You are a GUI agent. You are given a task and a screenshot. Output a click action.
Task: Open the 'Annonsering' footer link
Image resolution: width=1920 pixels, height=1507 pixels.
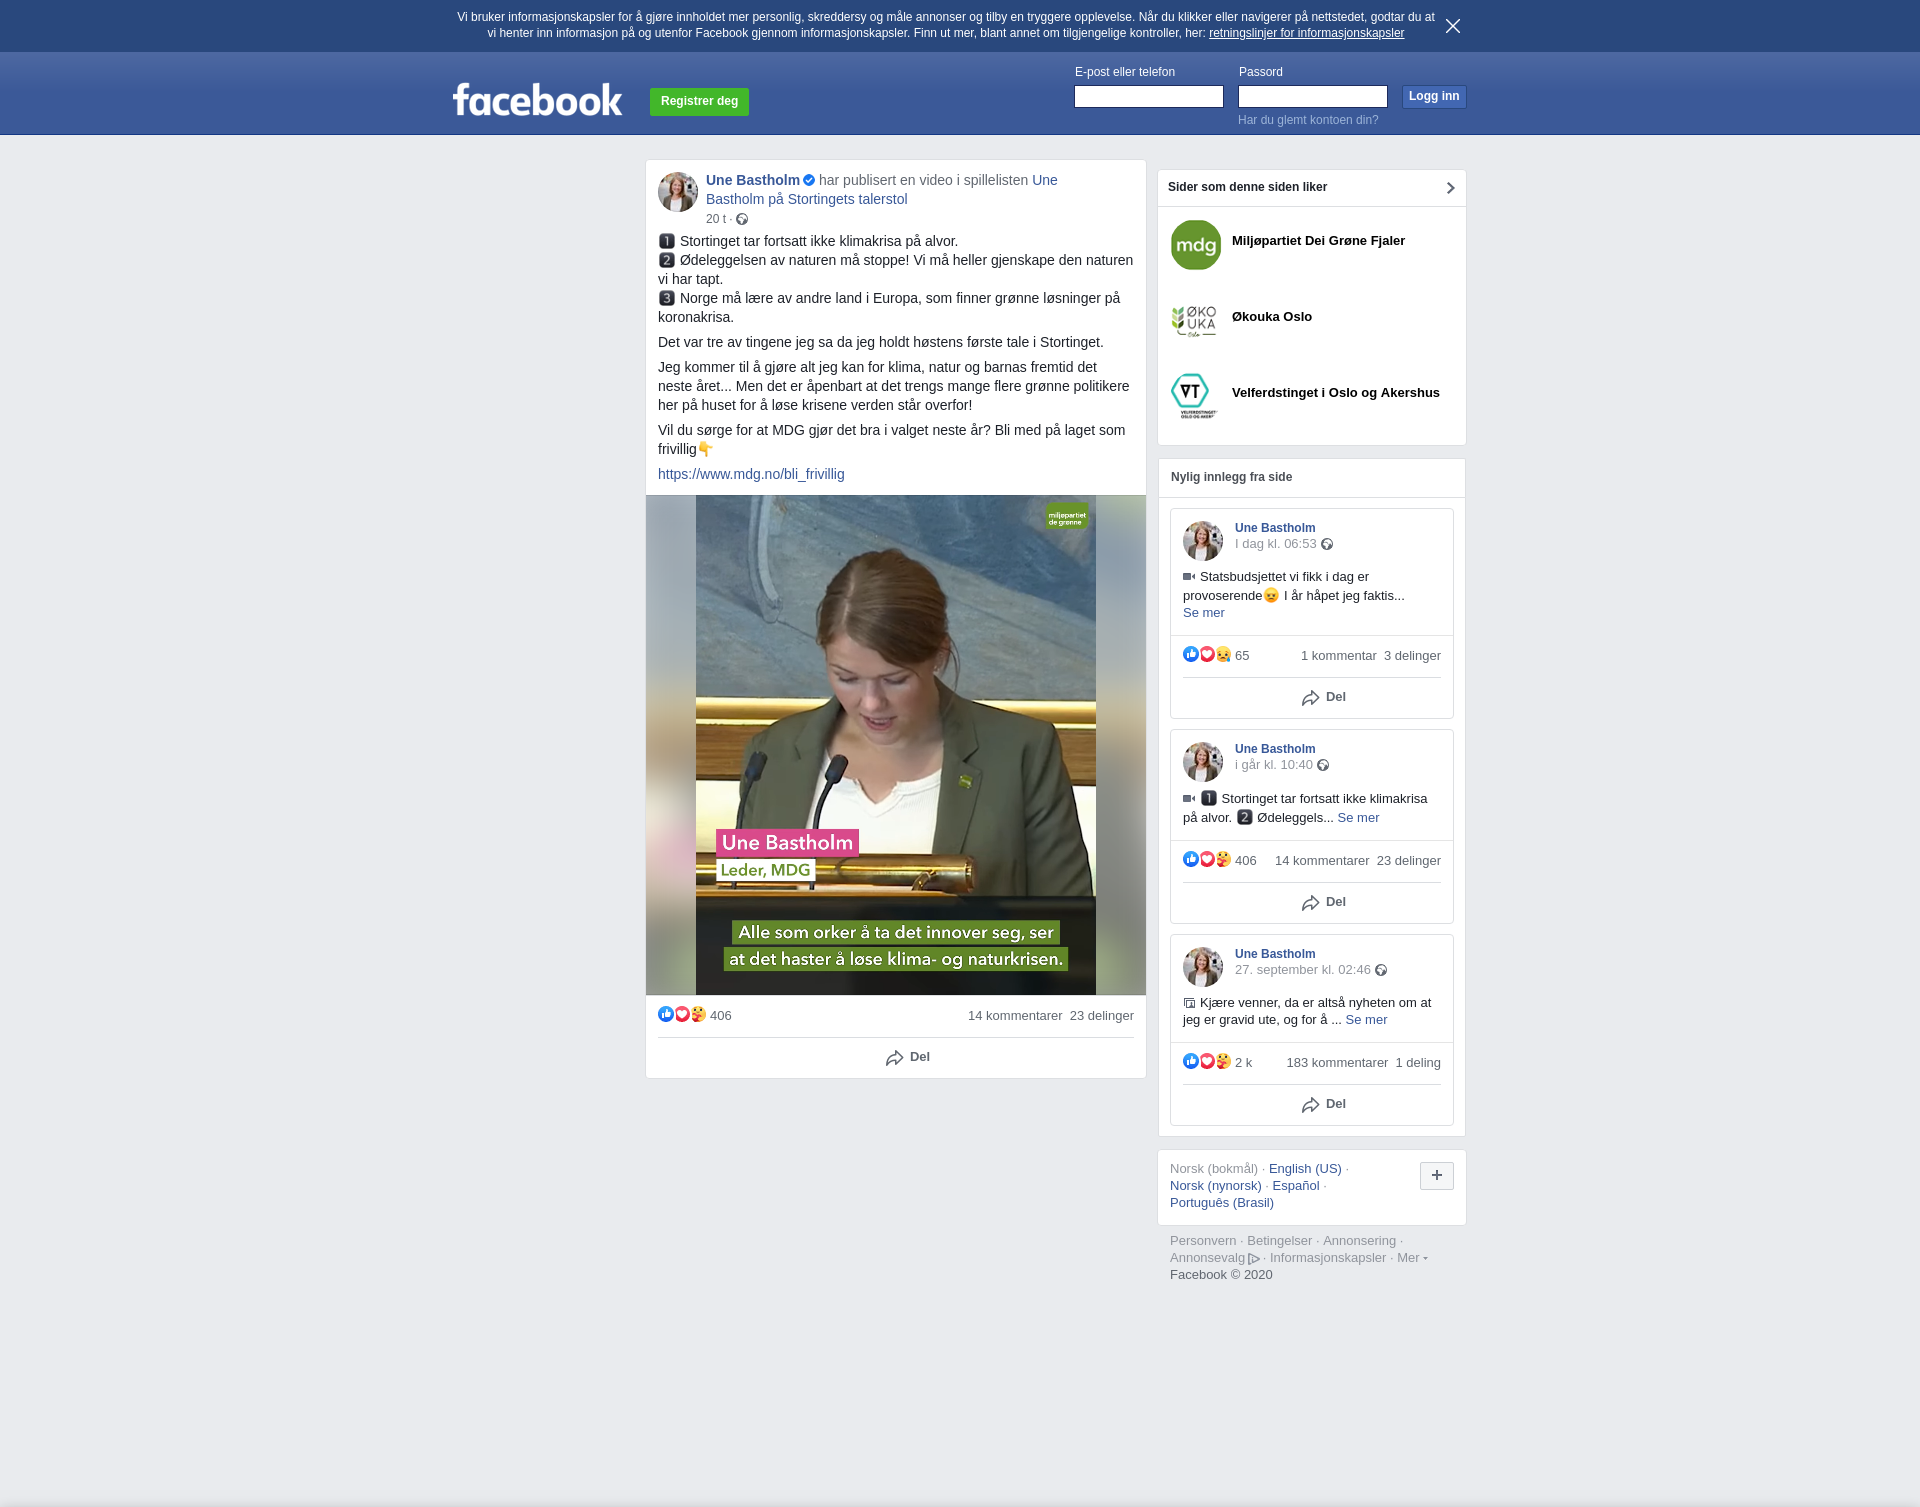1359,1241
